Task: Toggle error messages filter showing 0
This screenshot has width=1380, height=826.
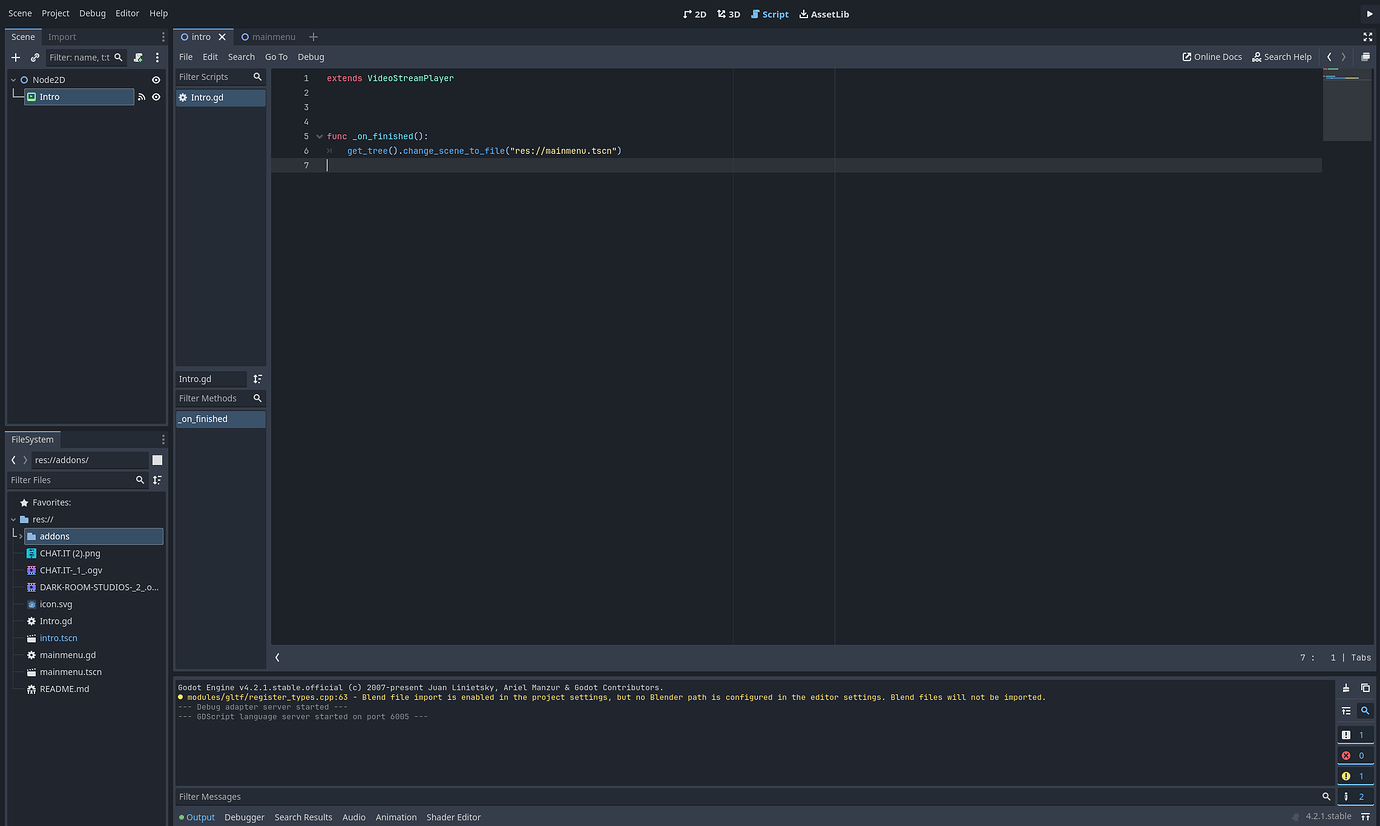Action: tap(1355, 756)
